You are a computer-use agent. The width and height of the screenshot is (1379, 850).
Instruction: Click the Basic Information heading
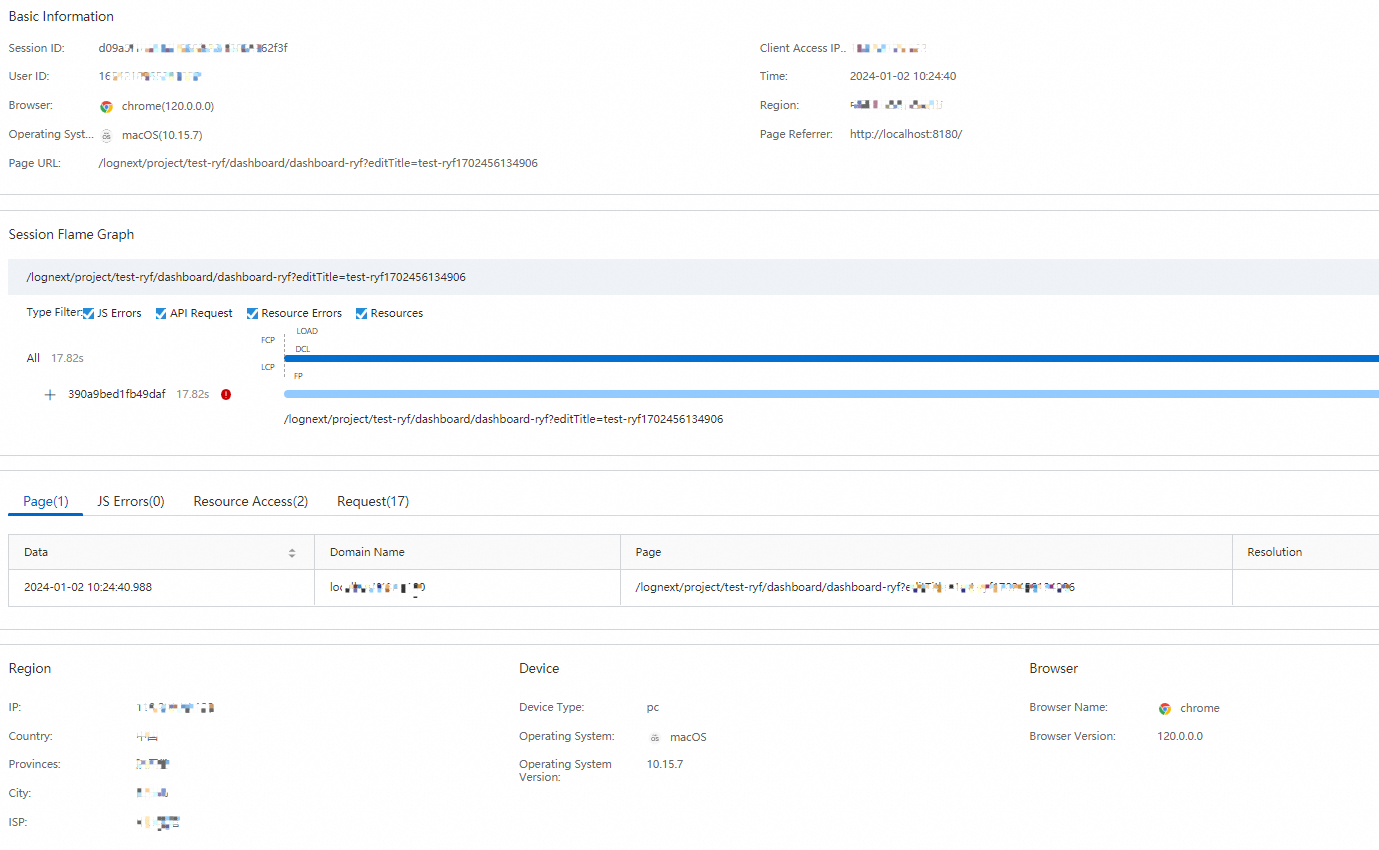pyautogui.click(x=61, y=17)
